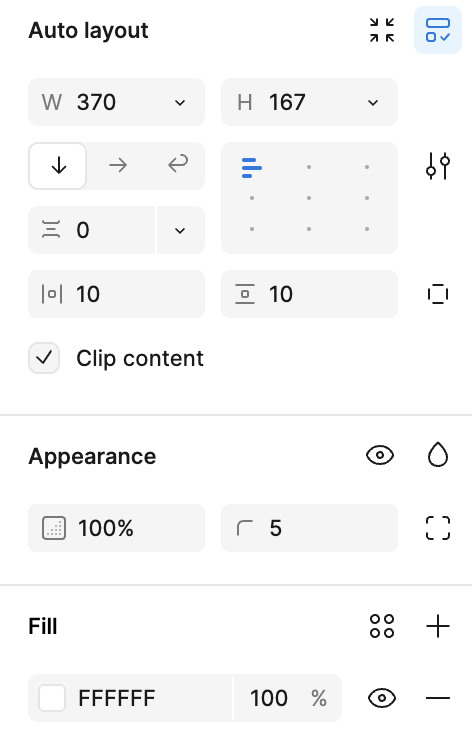Click the corner radius field showing 5

pyautogui.click(x=309, y=528)
